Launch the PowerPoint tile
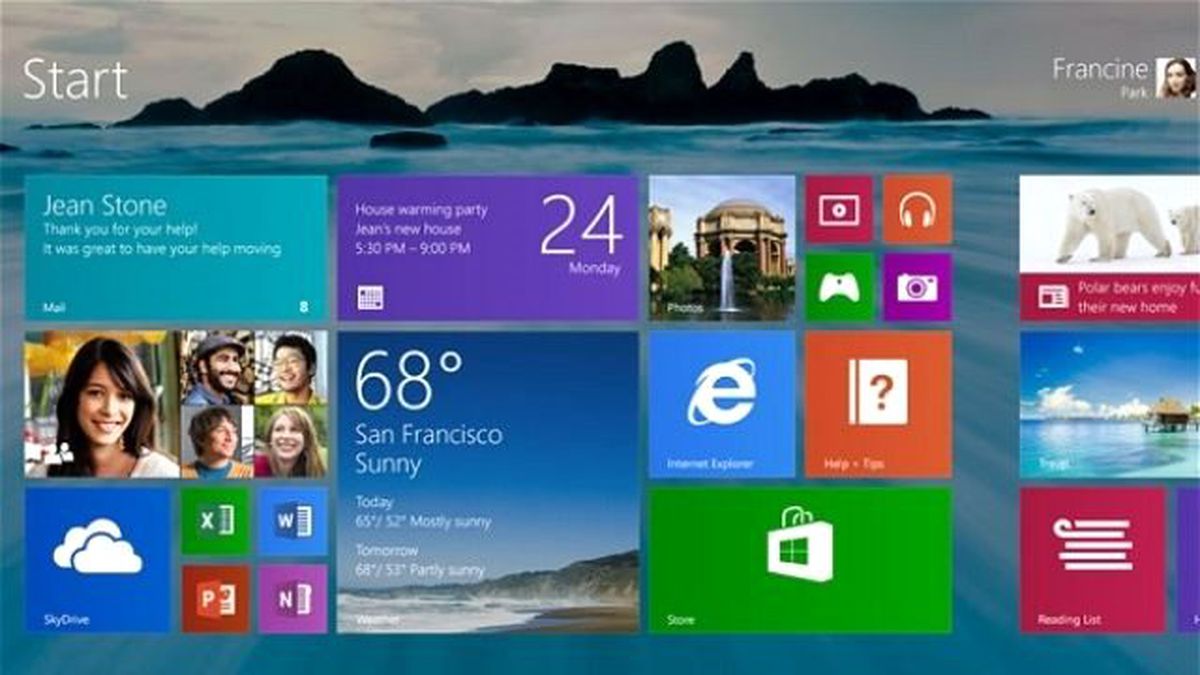The image size is (1200, 675). coord(215,599)
